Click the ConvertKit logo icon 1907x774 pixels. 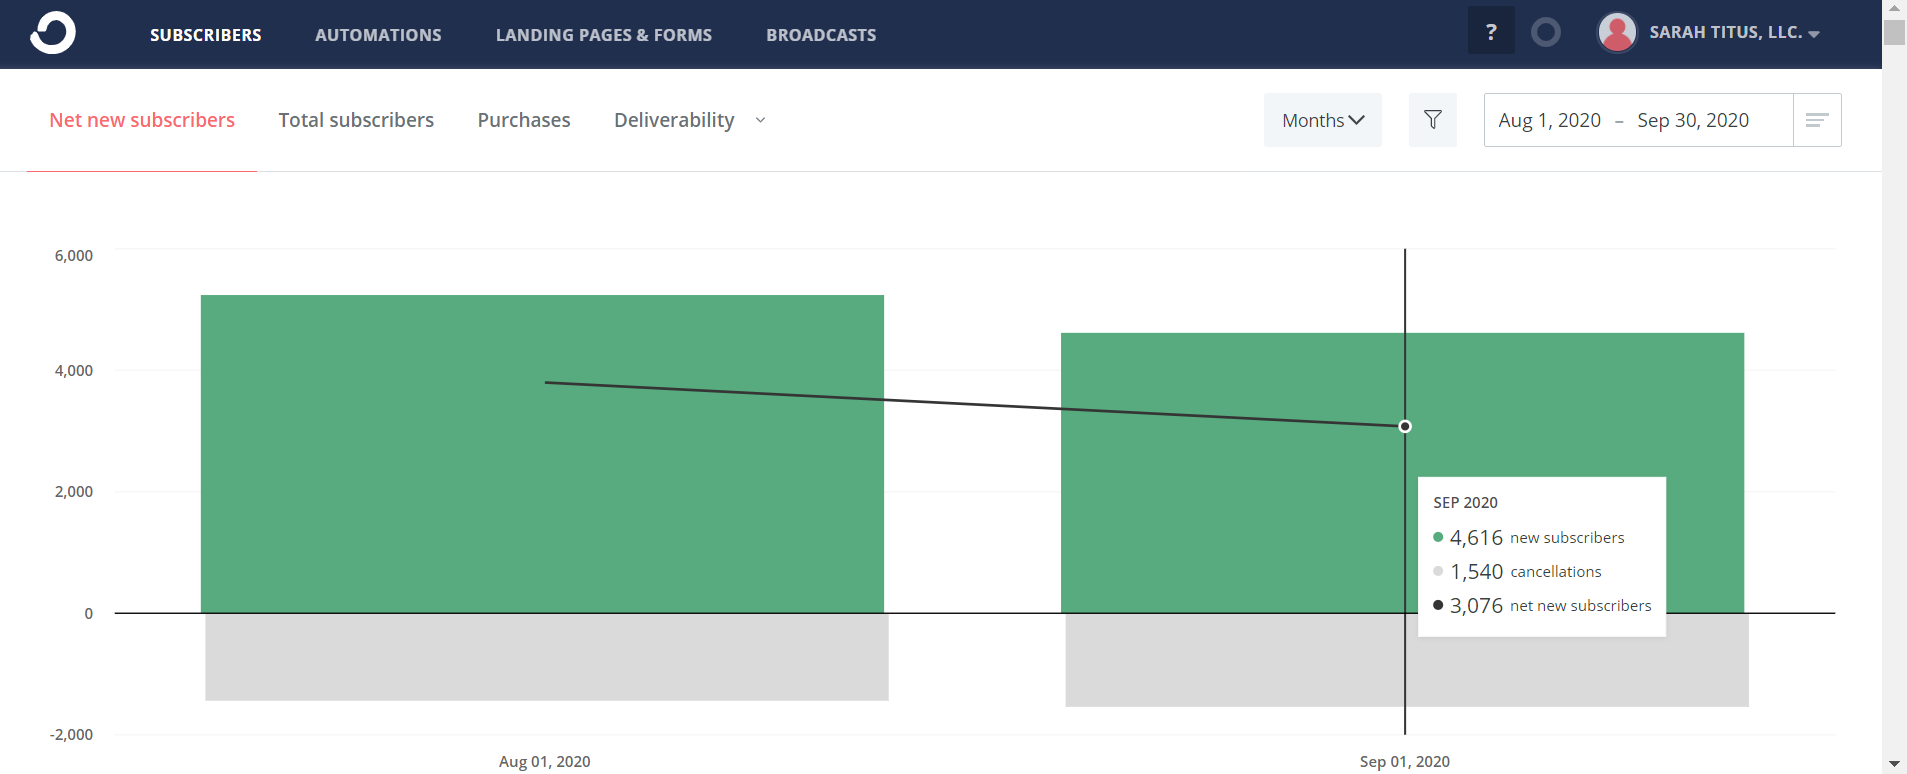point(53,33)
